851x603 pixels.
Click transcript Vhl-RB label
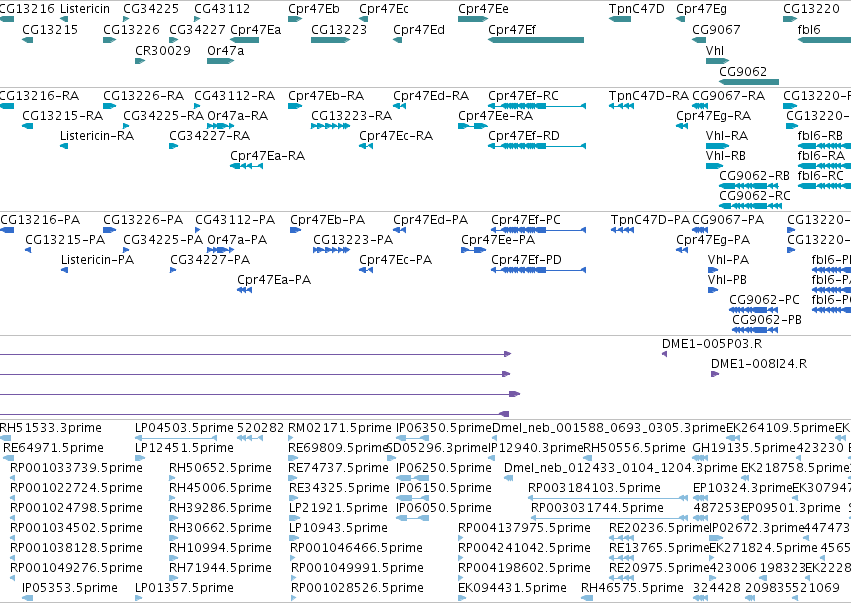point(726,156)
